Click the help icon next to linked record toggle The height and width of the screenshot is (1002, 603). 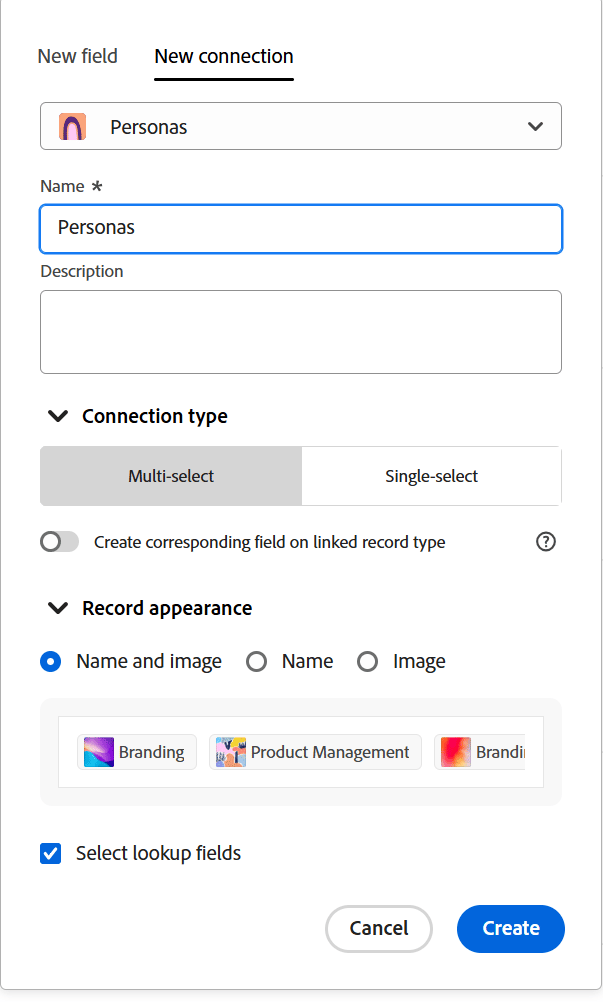coord(546,541)
